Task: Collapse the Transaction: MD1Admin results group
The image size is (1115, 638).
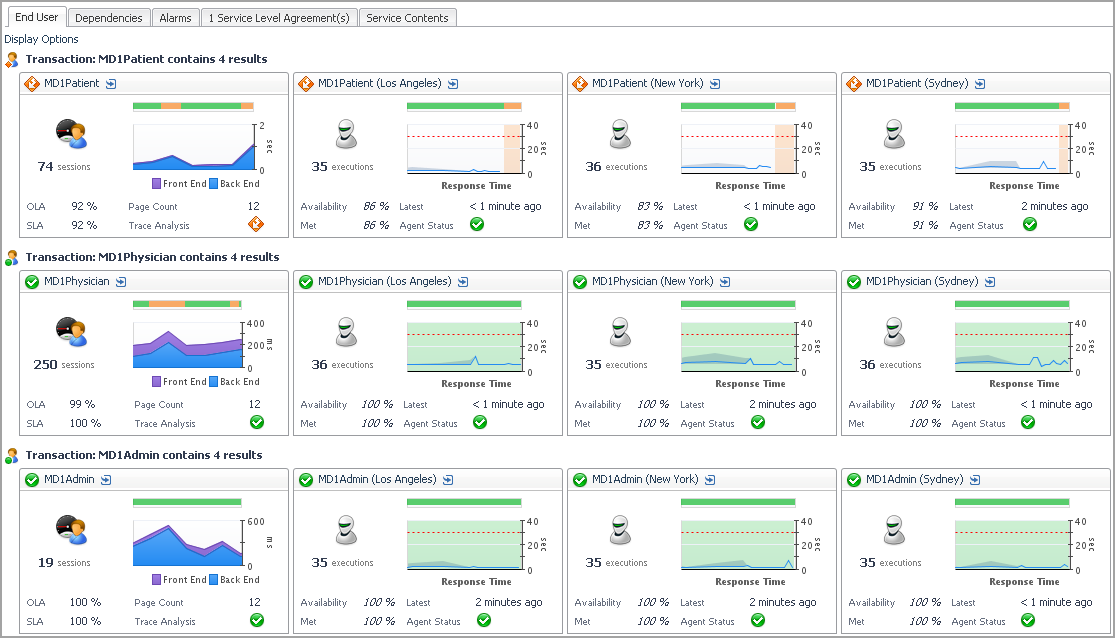Action: pos(144,455)
